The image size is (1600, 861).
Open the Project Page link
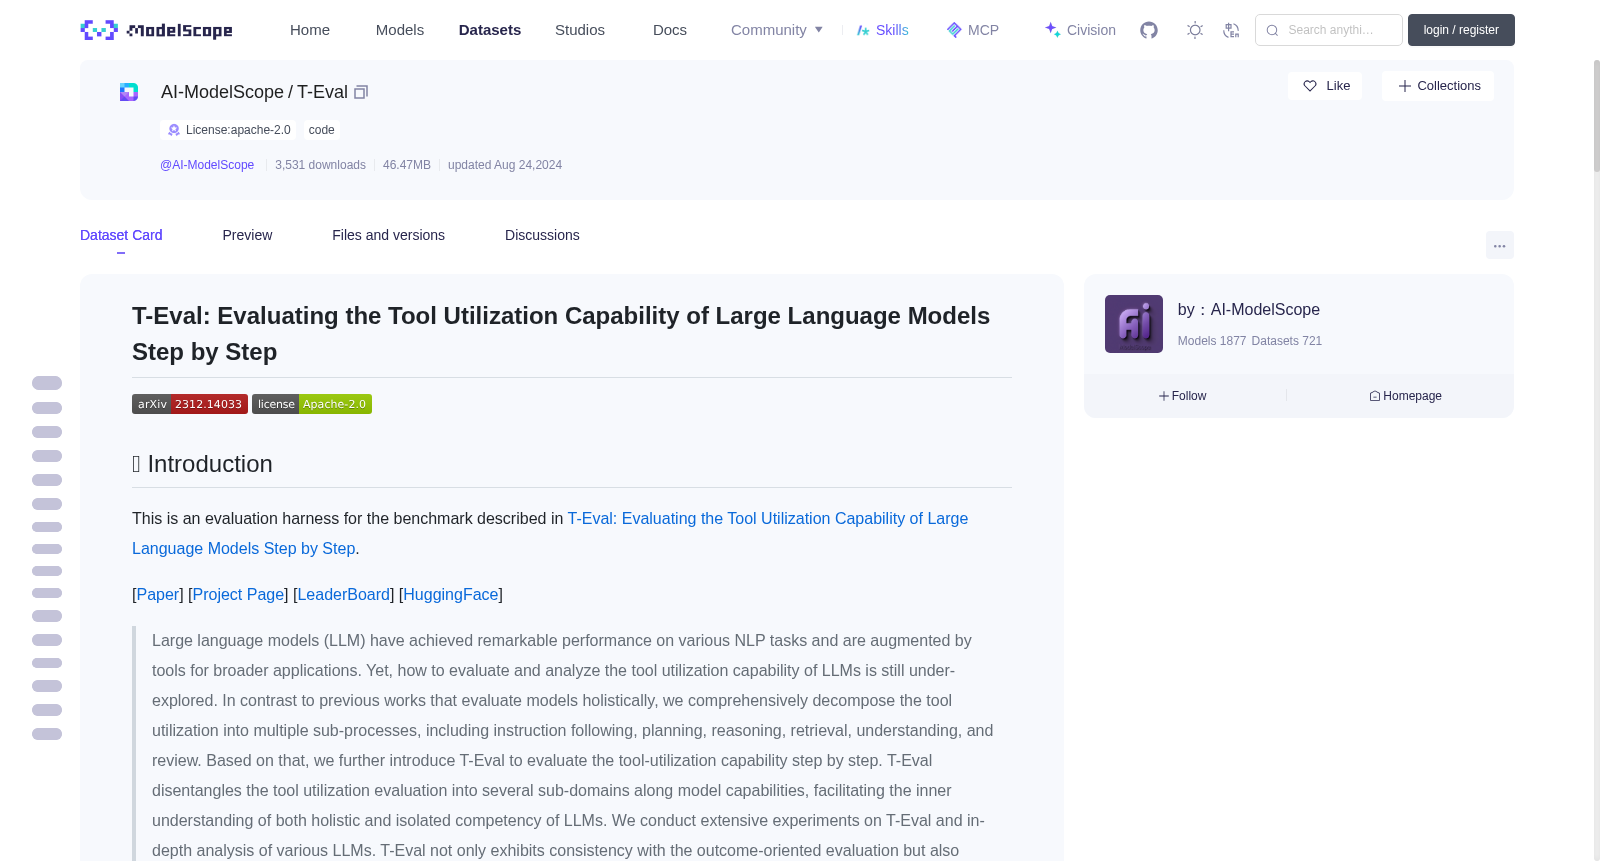pyautogui.click(x=238, y=594)
